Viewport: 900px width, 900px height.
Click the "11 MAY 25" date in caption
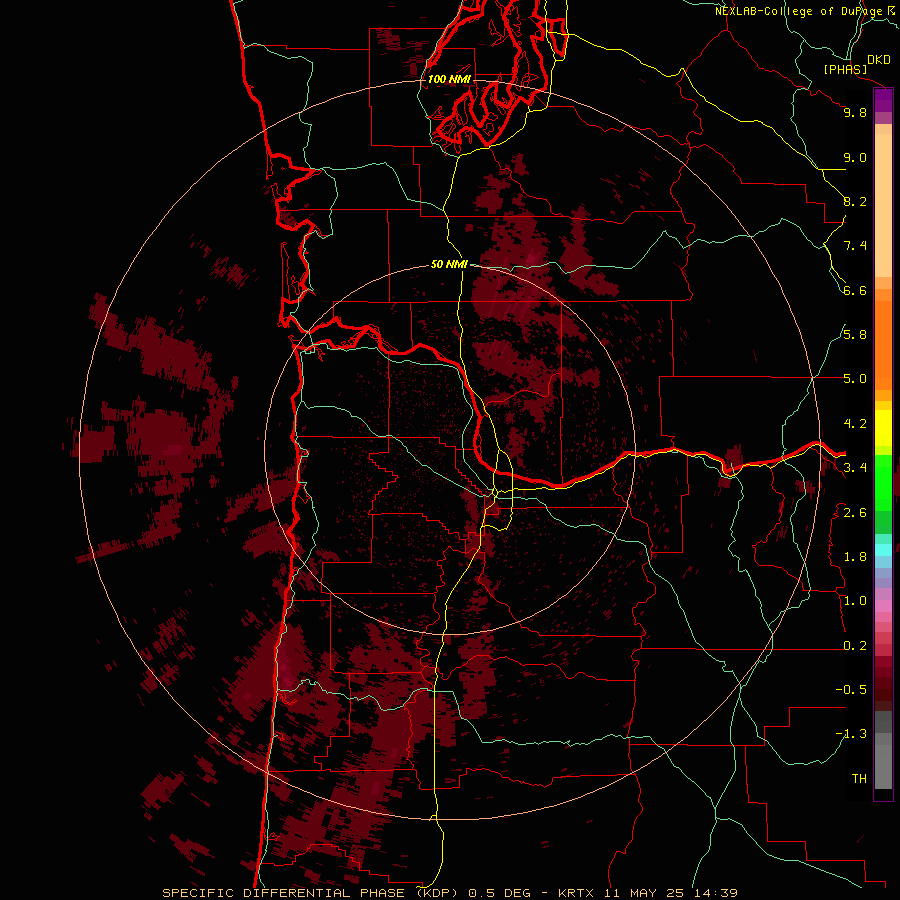[645, 893]
